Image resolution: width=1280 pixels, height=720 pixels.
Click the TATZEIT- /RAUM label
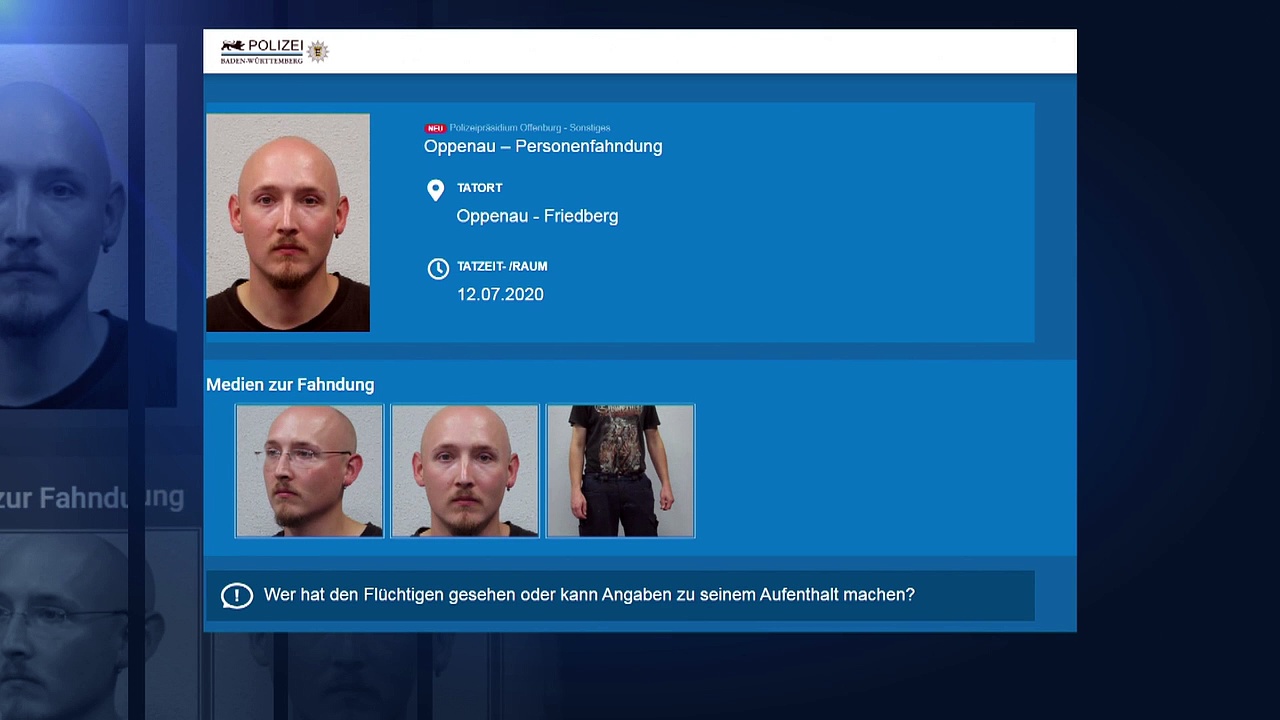click(502, 267)
